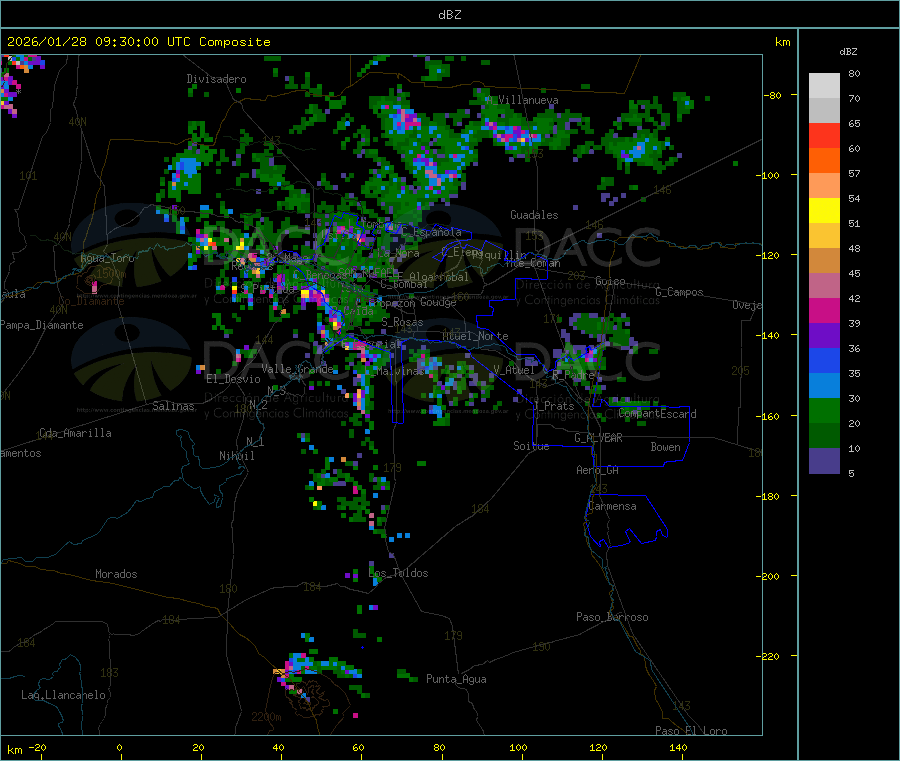The width and height of the screenshot is (900, 761).
Task: Click the timestamp 2026/01/28 09:30:00 UTC Composite
Action: click(x=139, y=42)
